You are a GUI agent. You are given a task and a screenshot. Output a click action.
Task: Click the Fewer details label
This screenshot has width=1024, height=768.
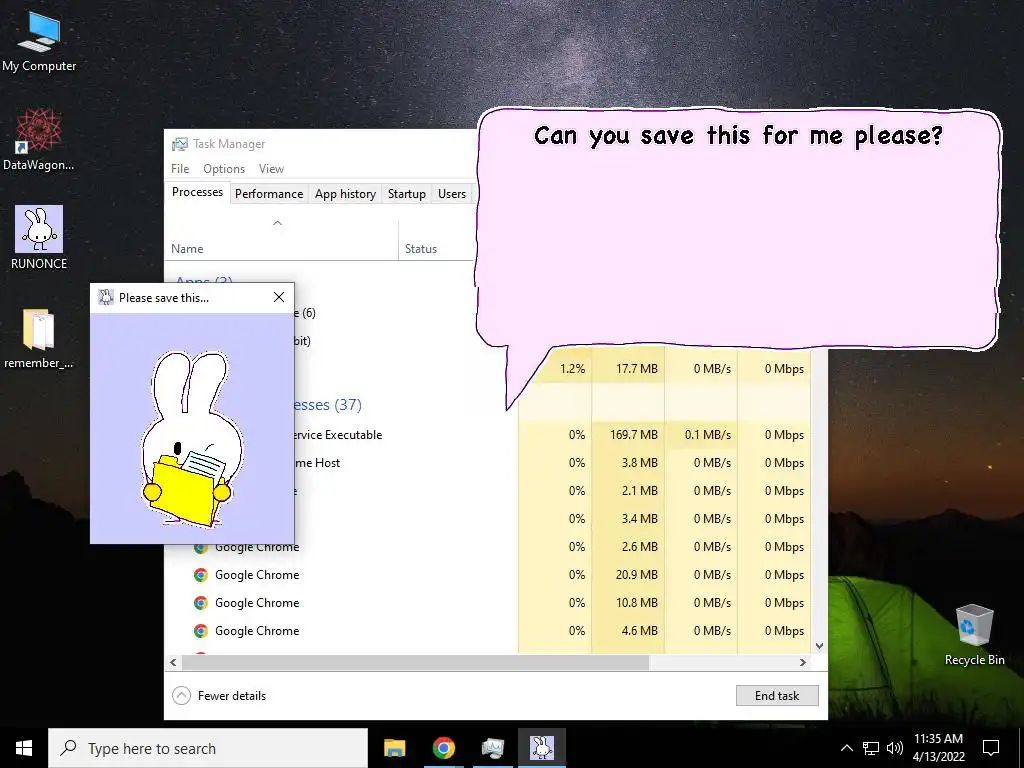pos(232,696)
